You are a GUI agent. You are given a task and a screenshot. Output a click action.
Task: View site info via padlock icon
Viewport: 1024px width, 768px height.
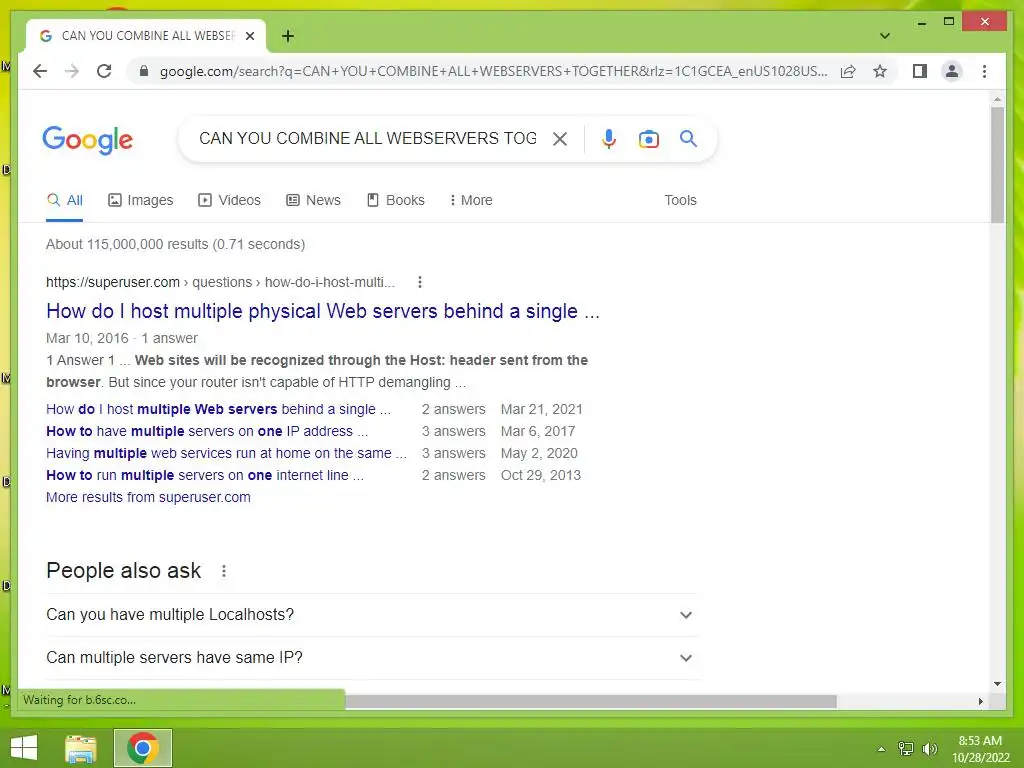point(144,71)
